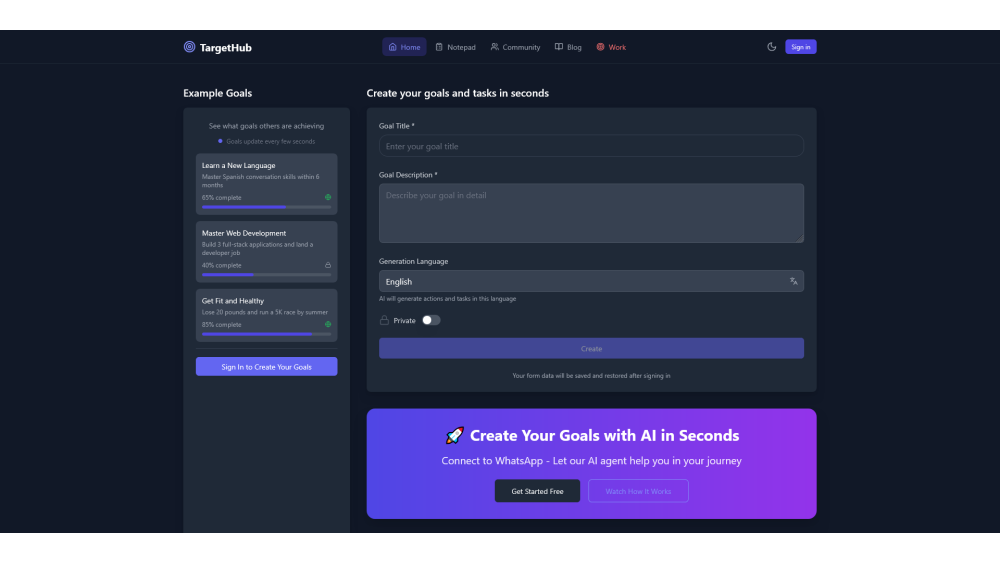Click the TargetHub brand name
Screen dimensions: 1000x563
(226, 47)
